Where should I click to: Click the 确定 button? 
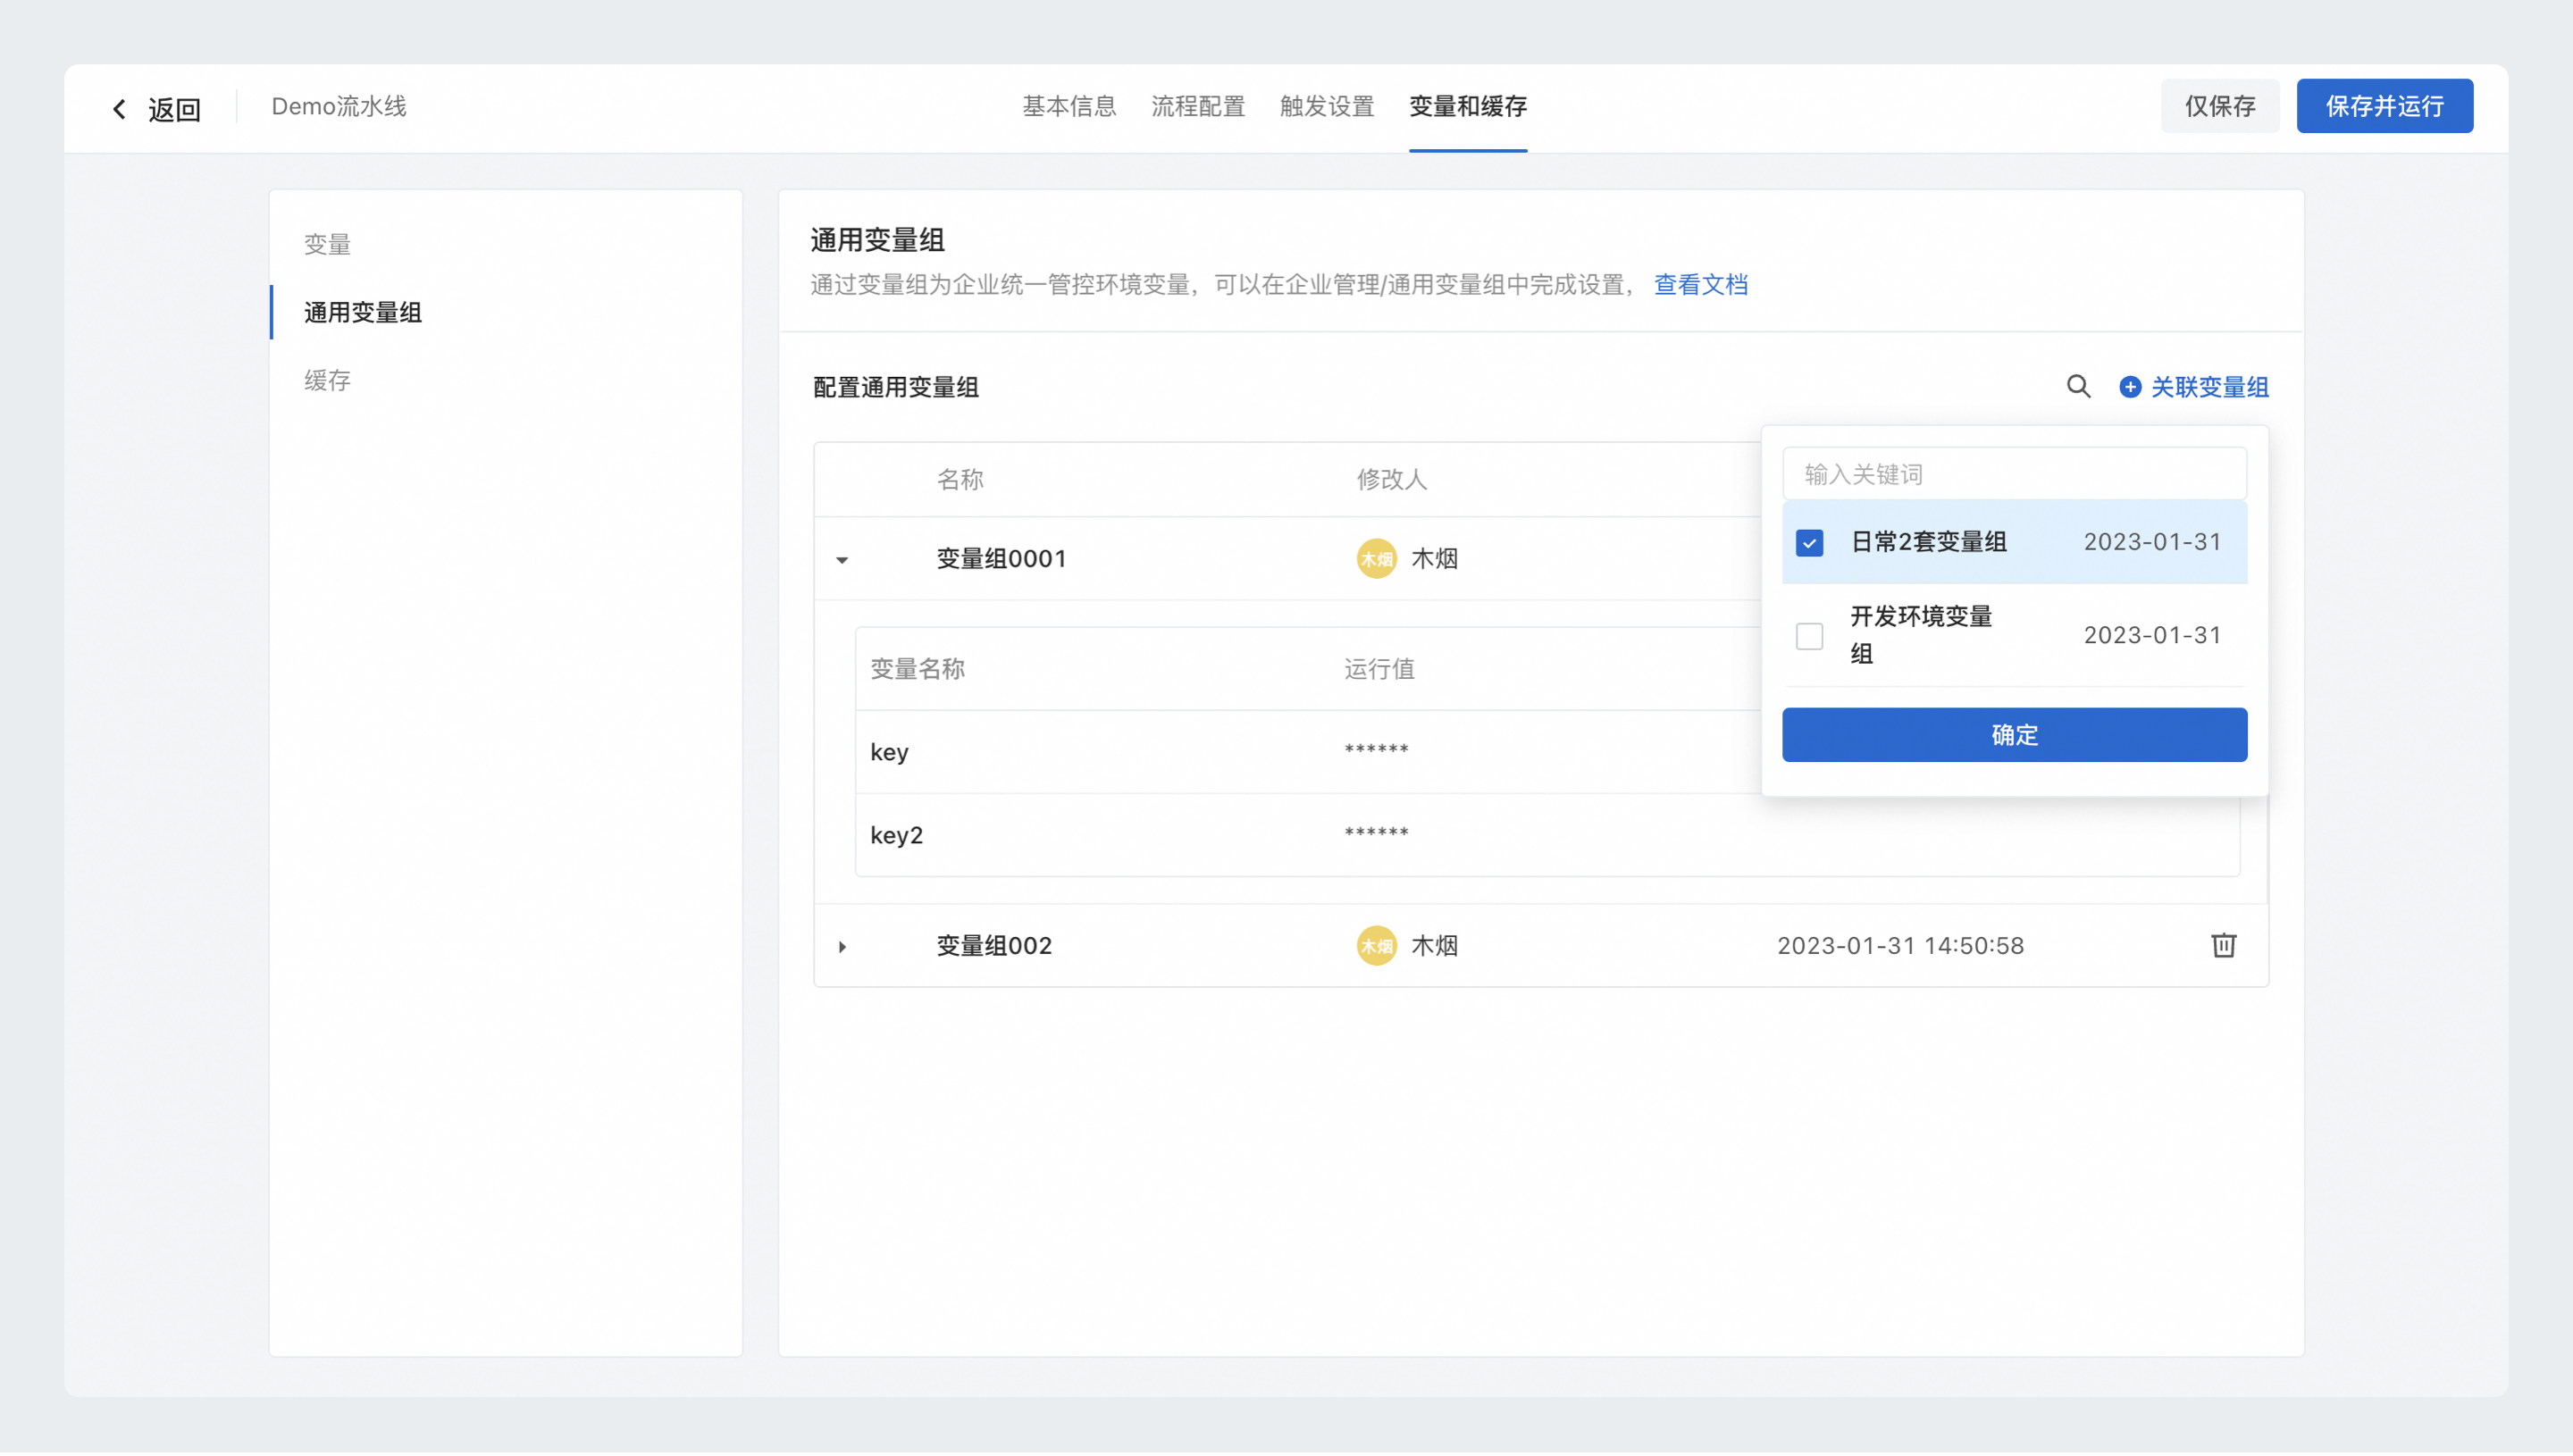click(2014, 735)
